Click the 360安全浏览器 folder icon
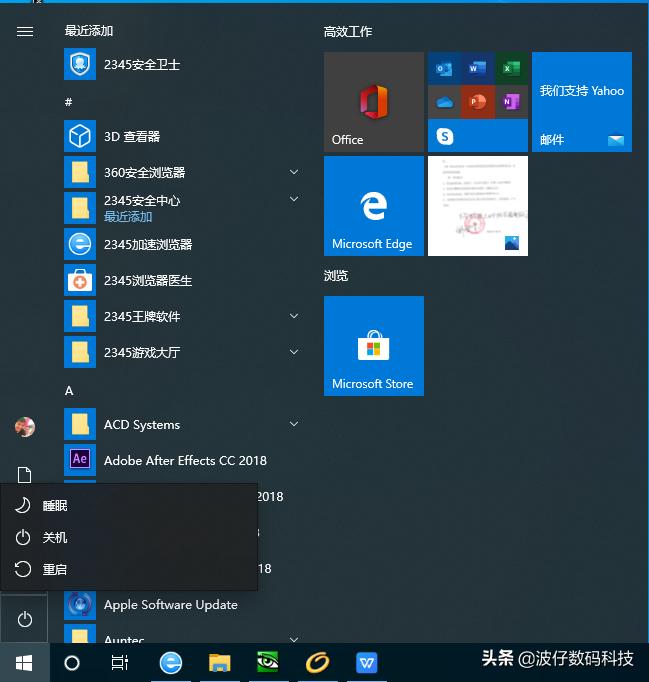Image resolution: width=649 pixels, height=682 pixels. pyautogui.click(x=80, y=172)
